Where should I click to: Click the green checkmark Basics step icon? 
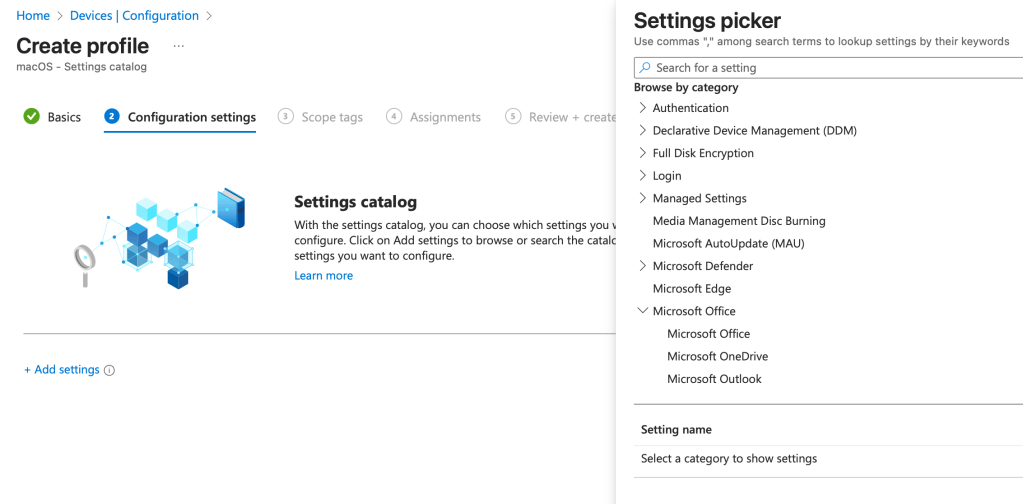pos(32,117)
